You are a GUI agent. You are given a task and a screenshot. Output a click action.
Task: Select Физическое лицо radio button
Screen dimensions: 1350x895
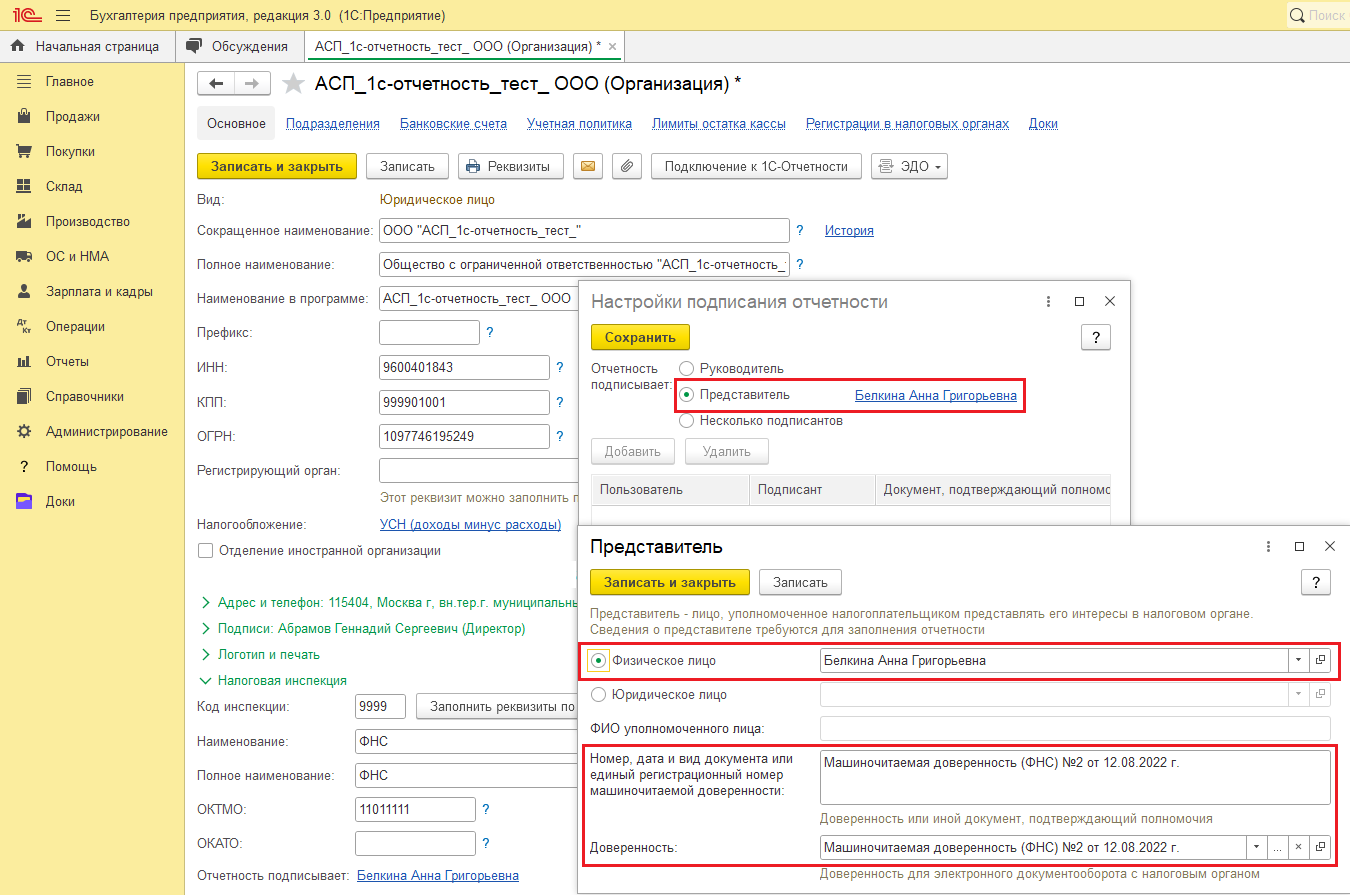[599, 661]
